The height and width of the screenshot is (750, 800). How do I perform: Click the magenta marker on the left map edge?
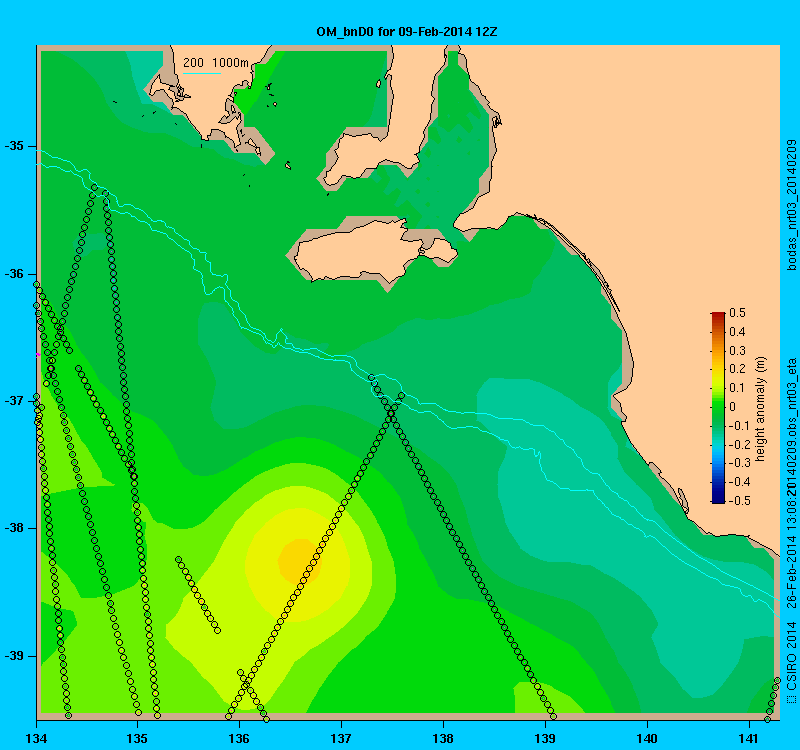[x=38, y=354]
